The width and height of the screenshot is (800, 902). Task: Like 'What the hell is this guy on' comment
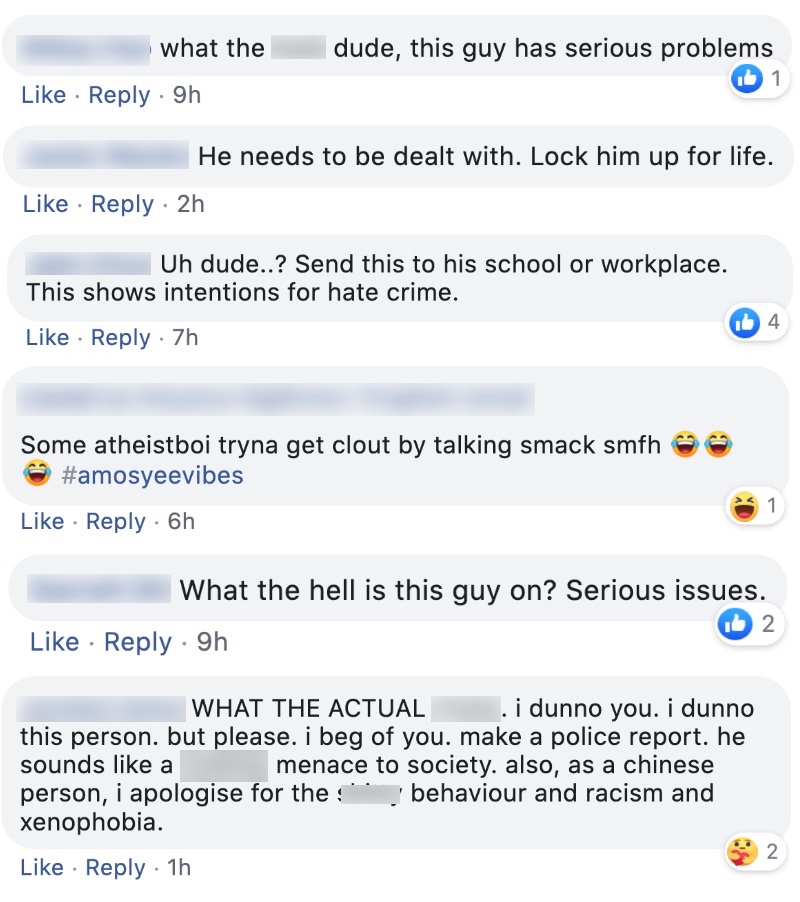pyautogui.click(x=55, y=641)
